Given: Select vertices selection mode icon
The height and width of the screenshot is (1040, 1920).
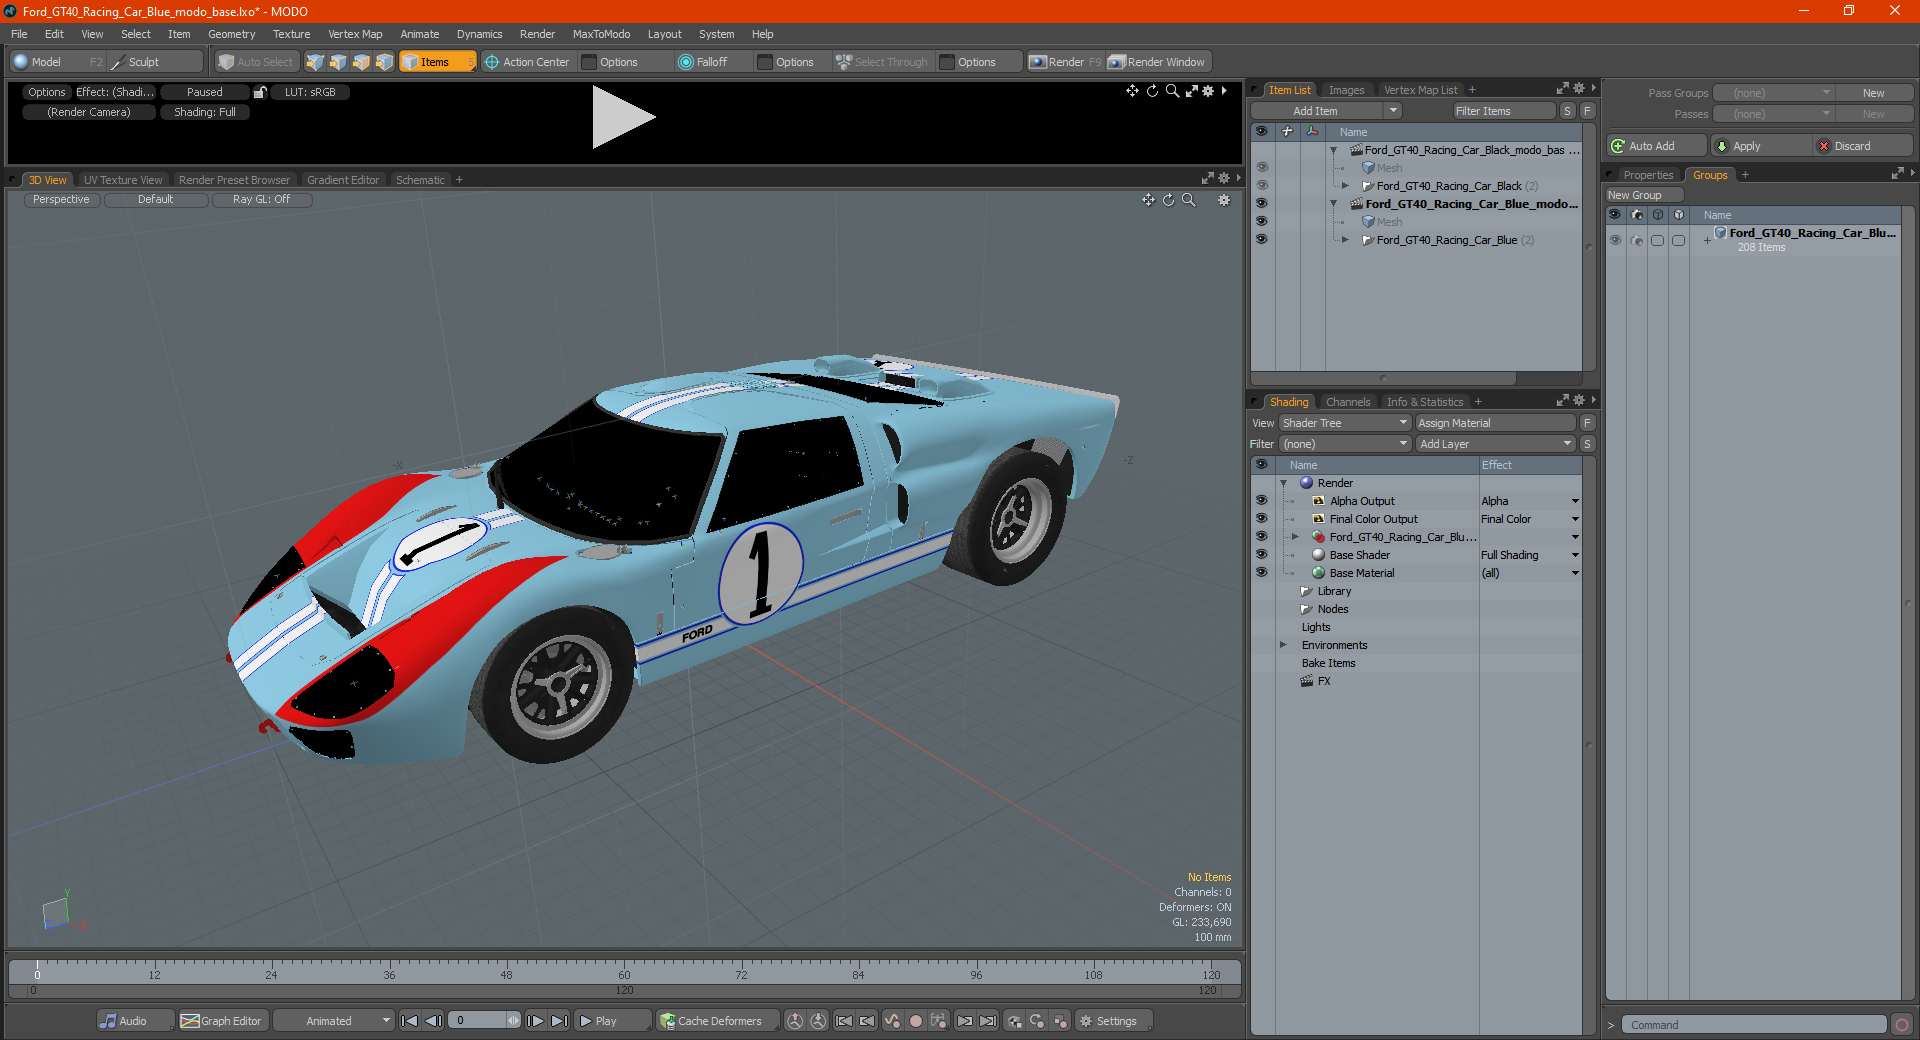Looking at the screenshot, I should (x=315, y=62).
